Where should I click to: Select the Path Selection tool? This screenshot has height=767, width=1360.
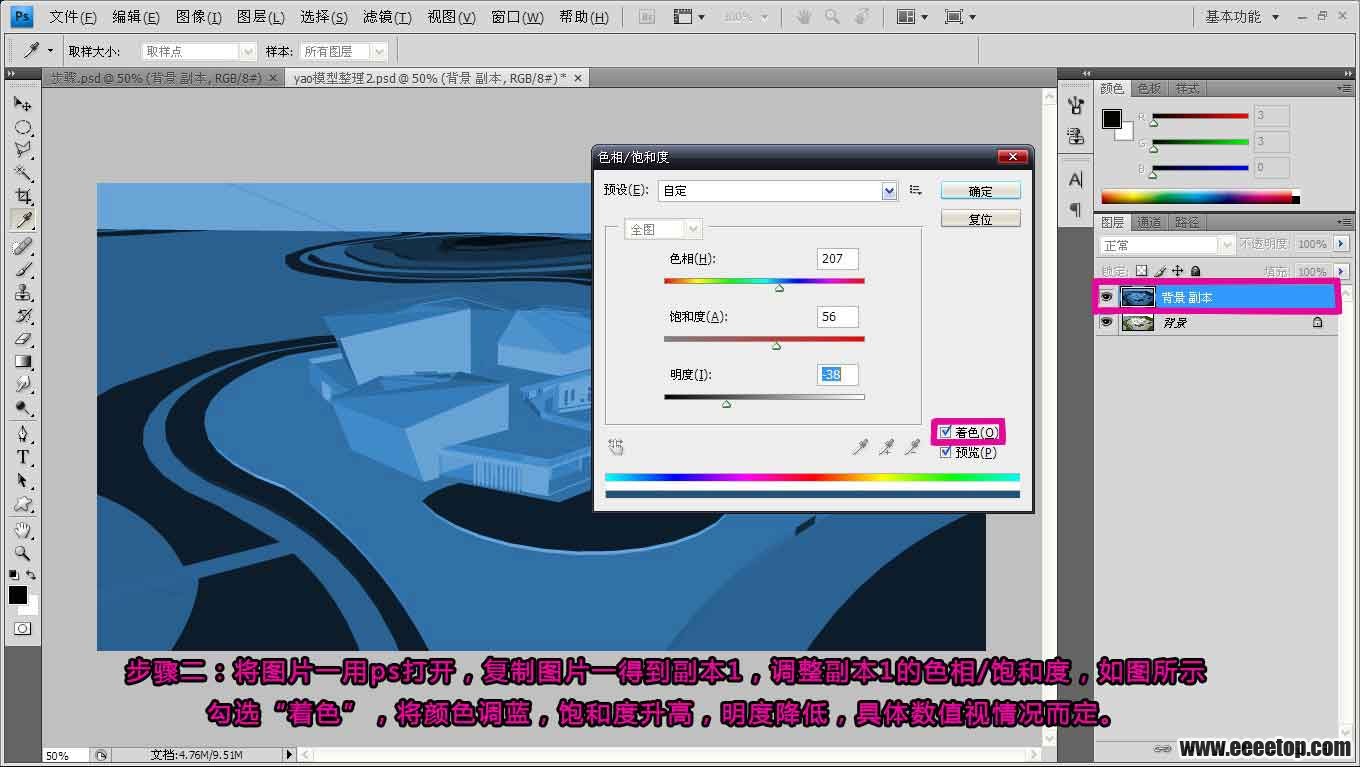[22, 481]
